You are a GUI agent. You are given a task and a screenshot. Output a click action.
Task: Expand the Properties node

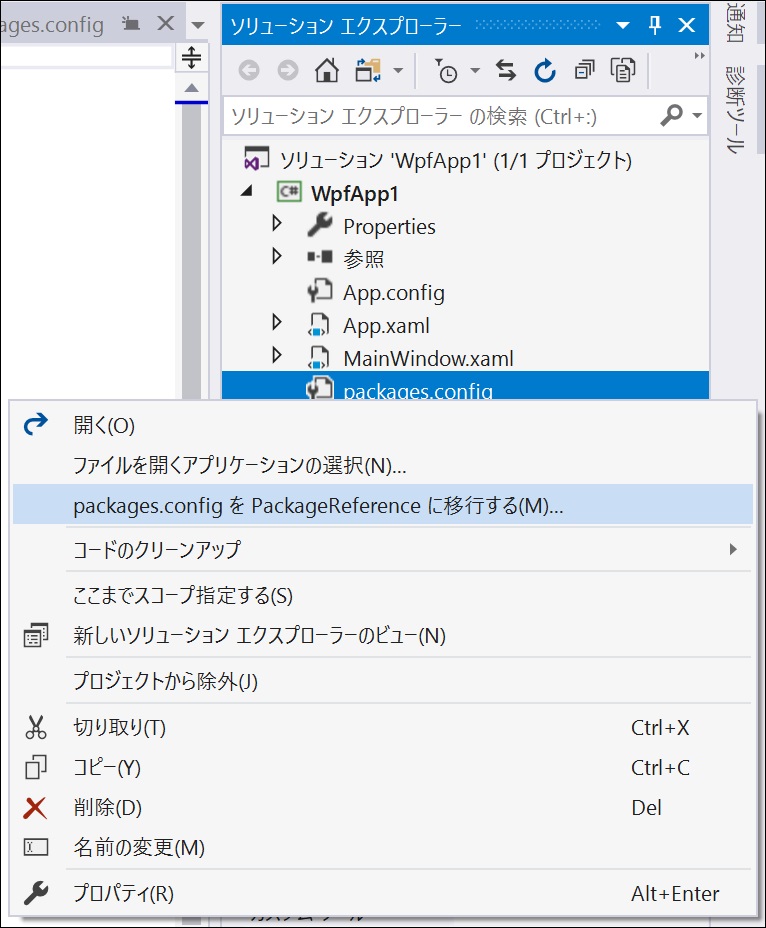pos(276,223)
